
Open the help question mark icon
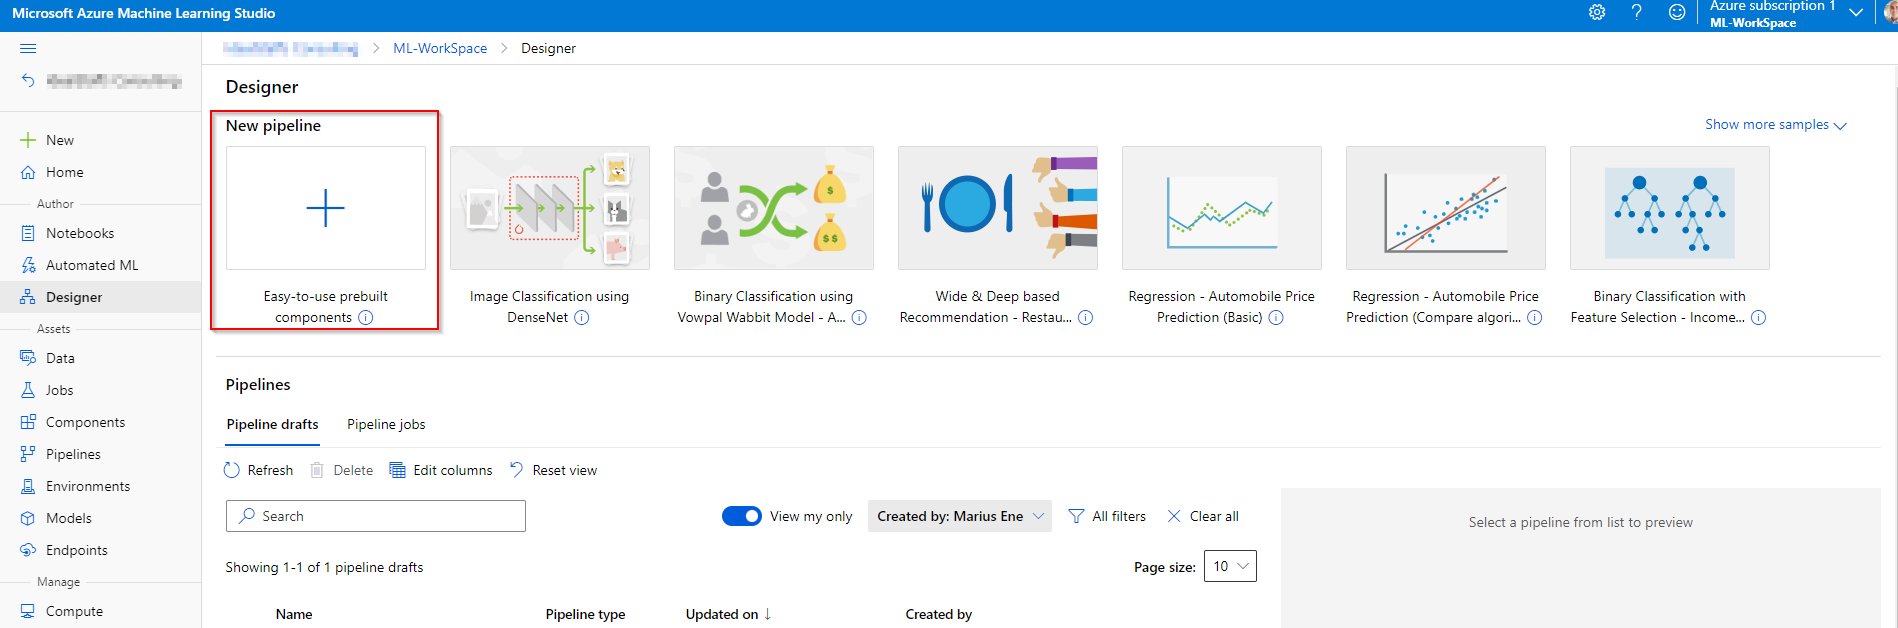(1637, 12)
